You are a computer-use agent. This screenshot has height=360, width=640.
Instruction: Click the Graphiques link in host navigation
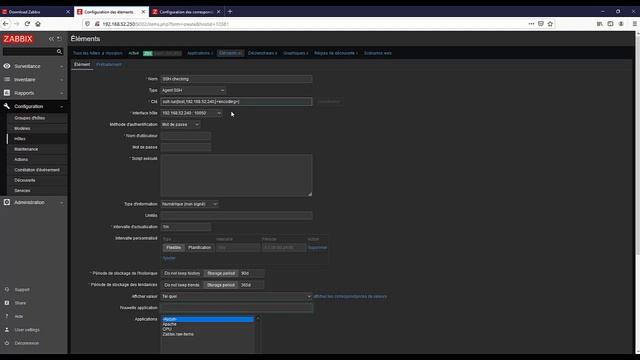294,53
